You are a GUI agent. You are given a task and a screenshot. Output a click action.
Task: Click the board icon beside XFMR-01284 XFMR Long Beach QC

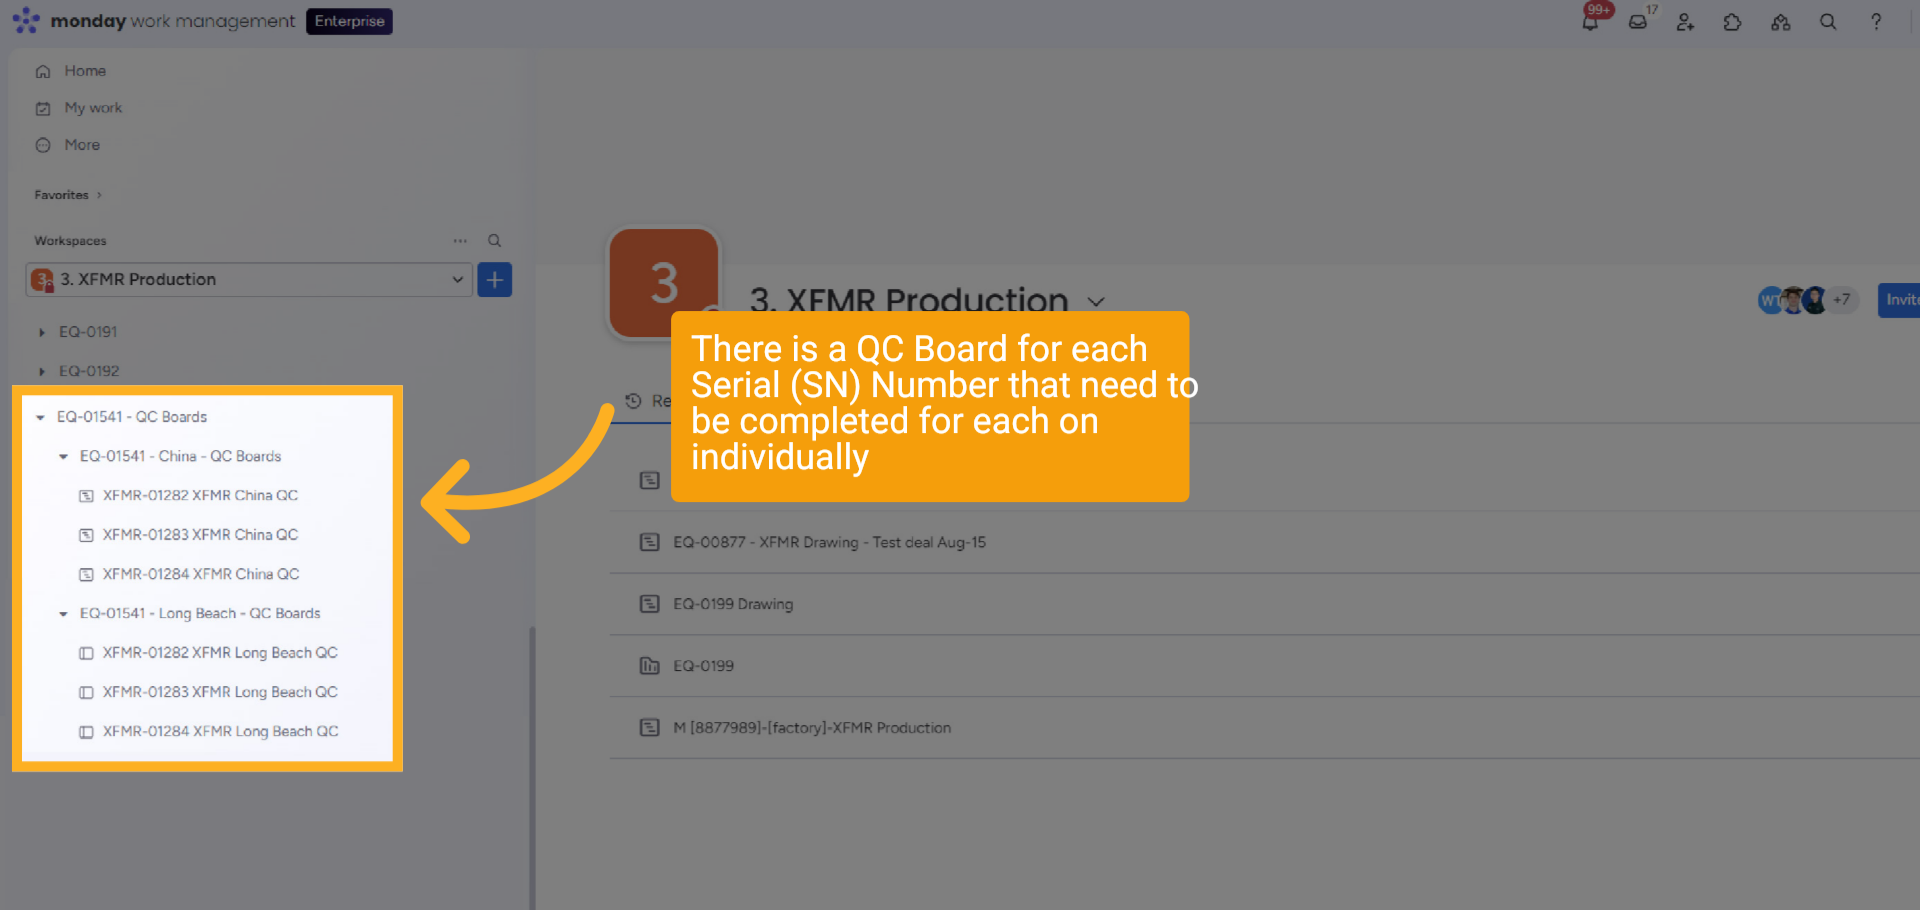pyautogui.click(x=87, y=732)
